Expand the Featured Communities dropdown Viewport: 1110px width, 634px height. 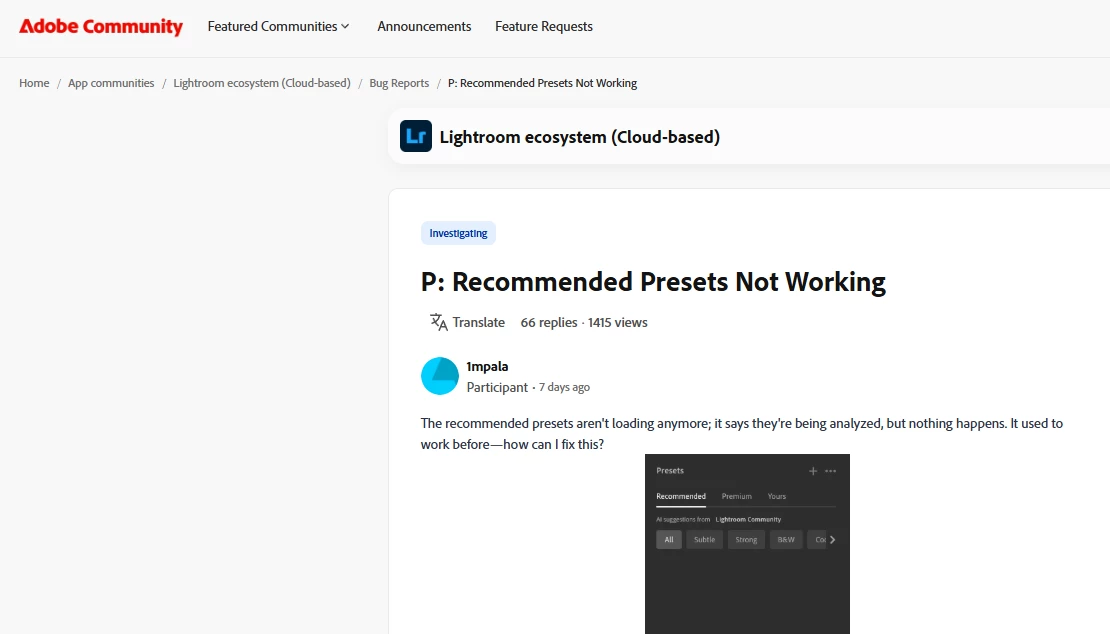(278, 26)
